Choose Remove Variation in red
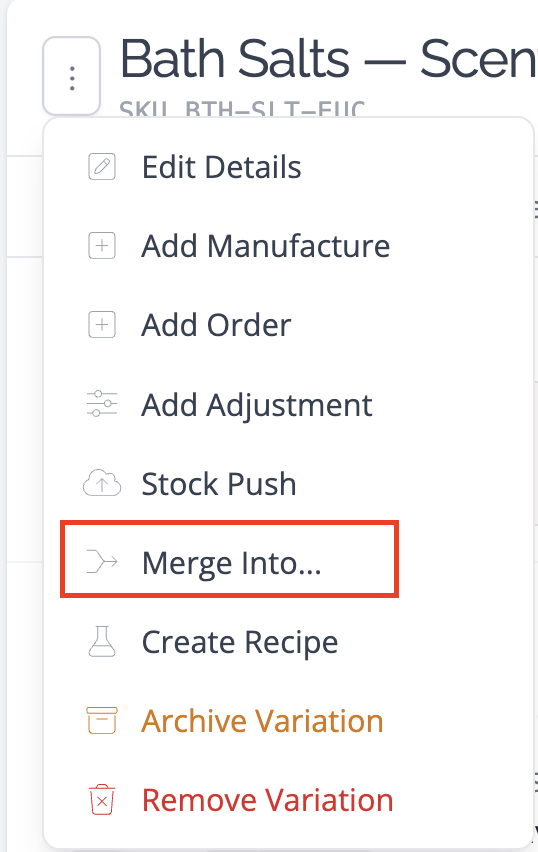 (x=267, y=800)
